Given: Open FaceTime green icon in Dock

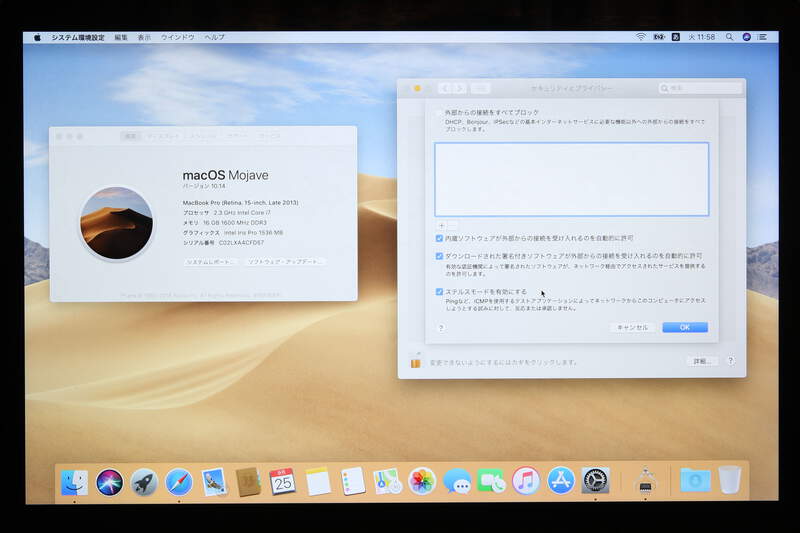Looking at the screenshot, I should tap(491, 481).
